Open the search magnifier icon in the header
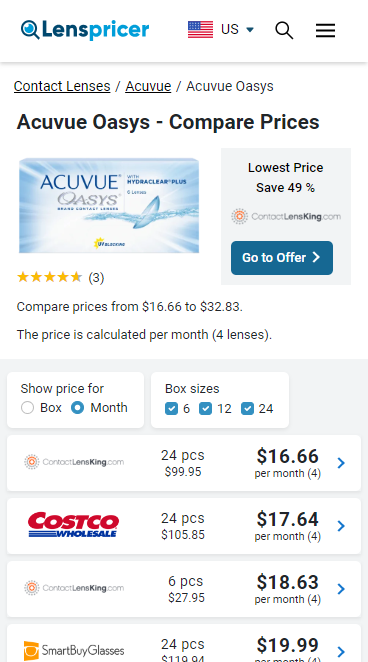Screen dimensions: 368x662 (x=284, y=30)
